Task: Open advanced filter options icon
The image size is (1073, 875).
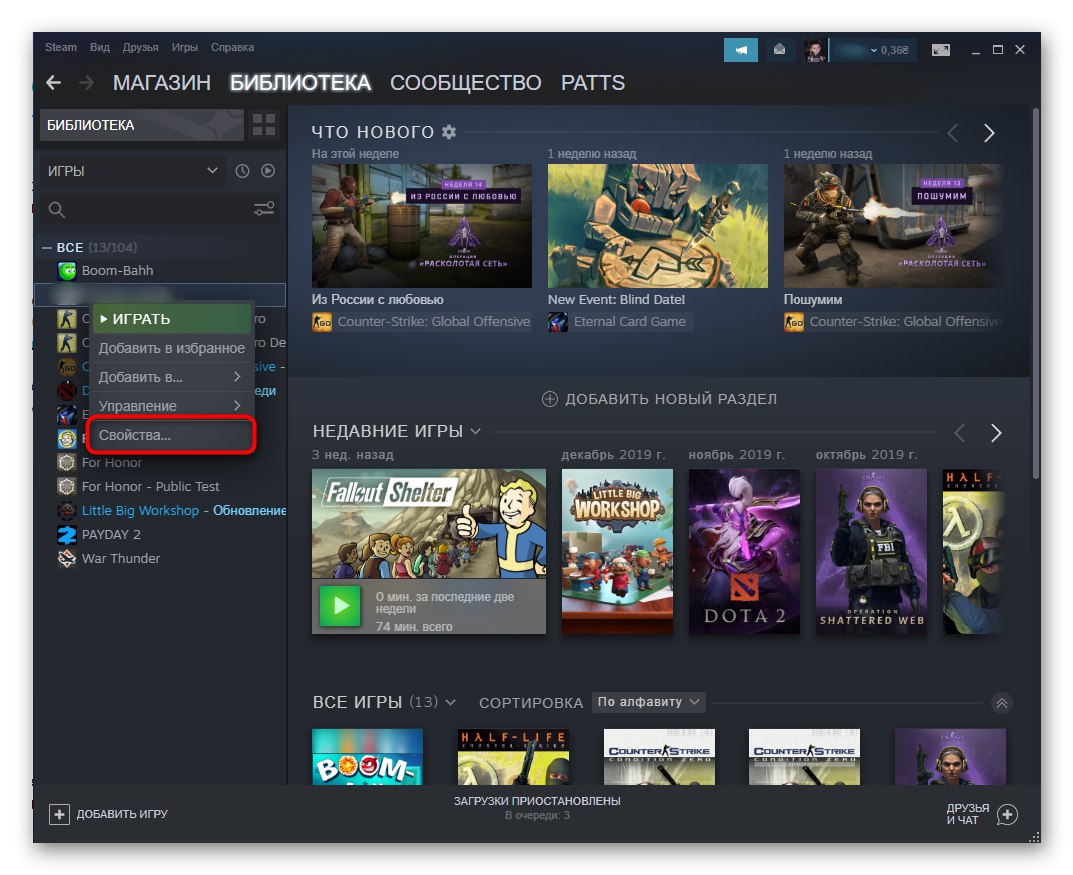Action: [264, 209]
